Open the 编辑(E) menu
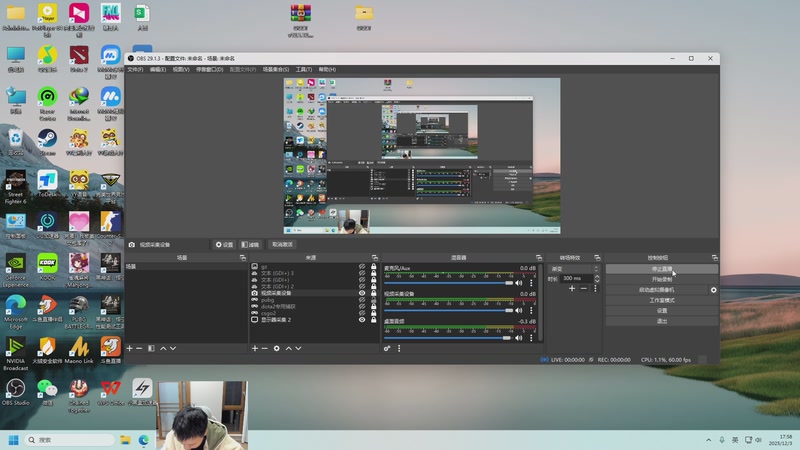 pos(158,69)
